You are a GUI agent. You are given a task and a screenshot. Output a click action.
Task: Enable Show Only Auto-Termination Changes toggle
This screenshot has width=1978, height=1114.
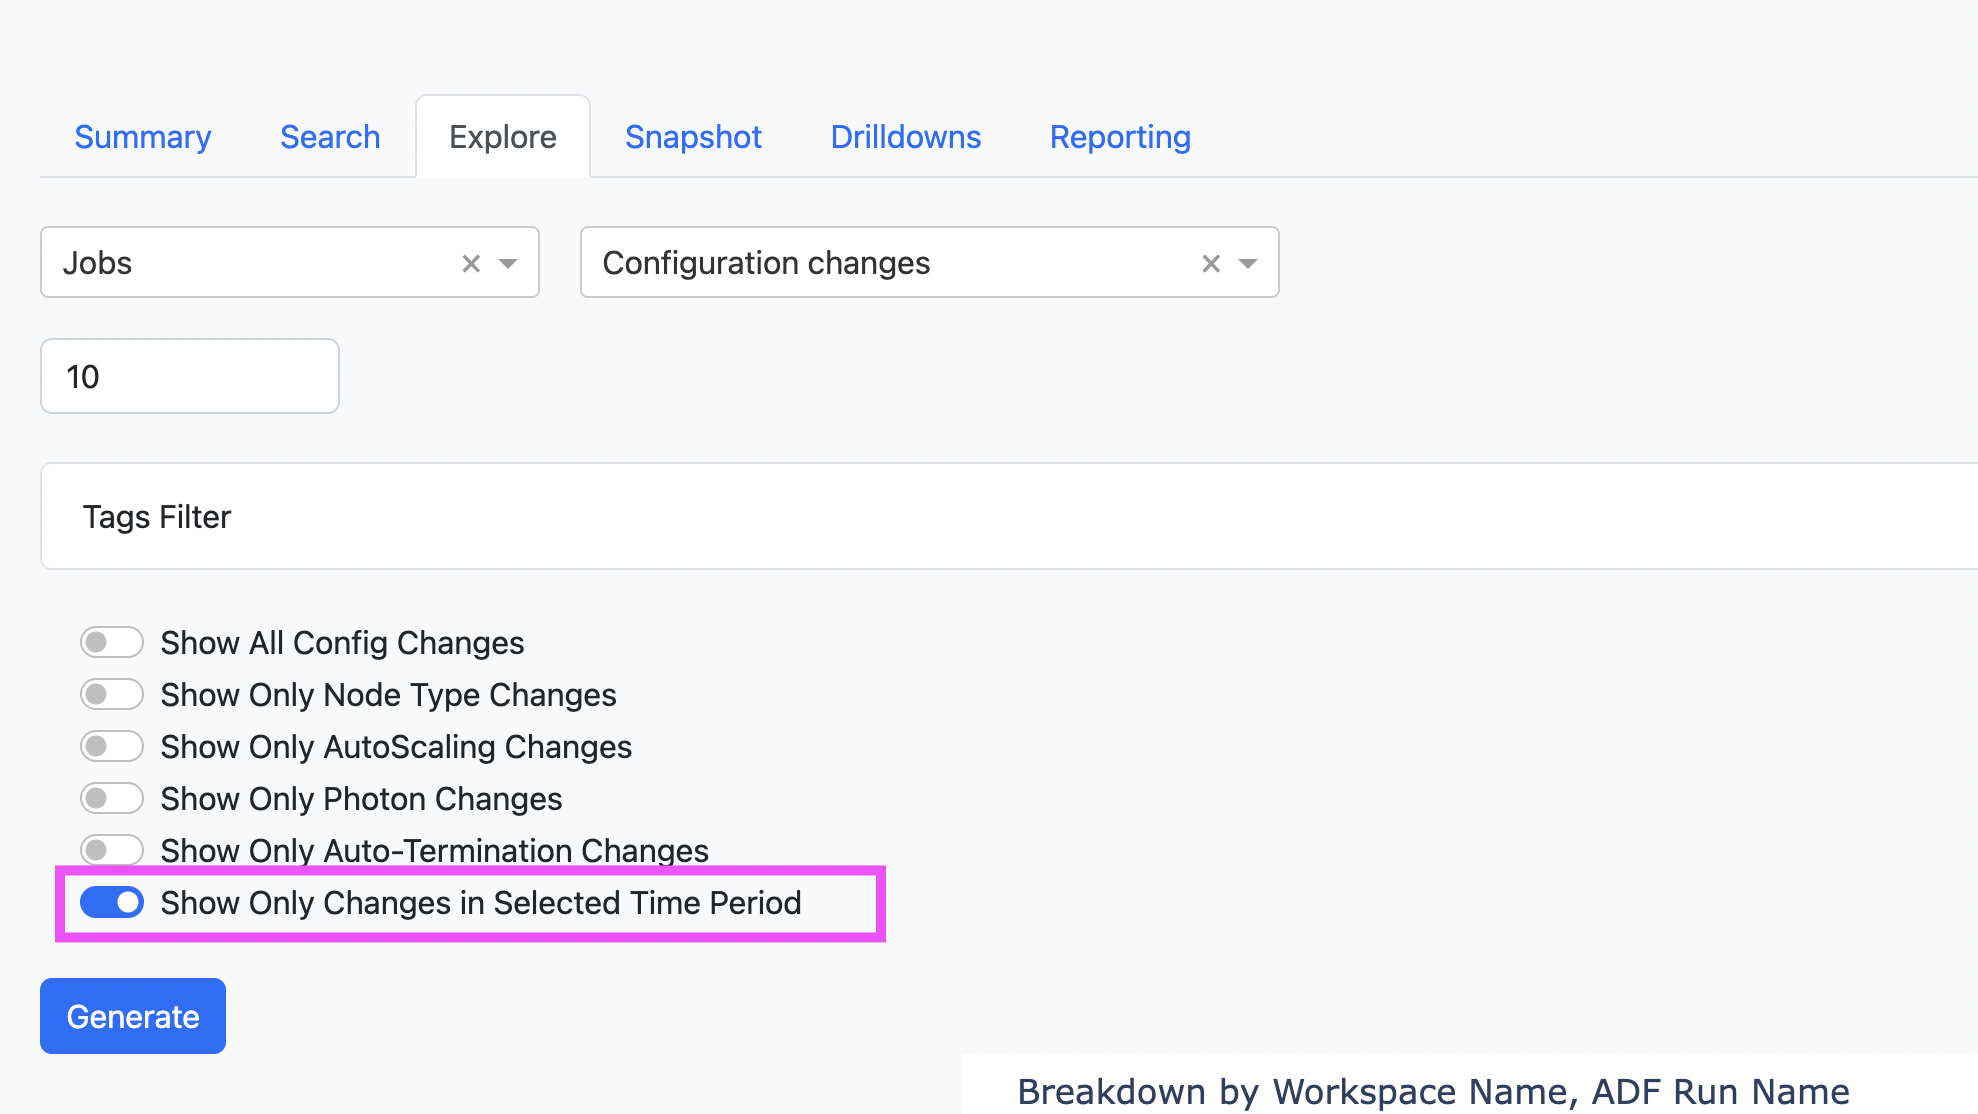click(112, 850)
